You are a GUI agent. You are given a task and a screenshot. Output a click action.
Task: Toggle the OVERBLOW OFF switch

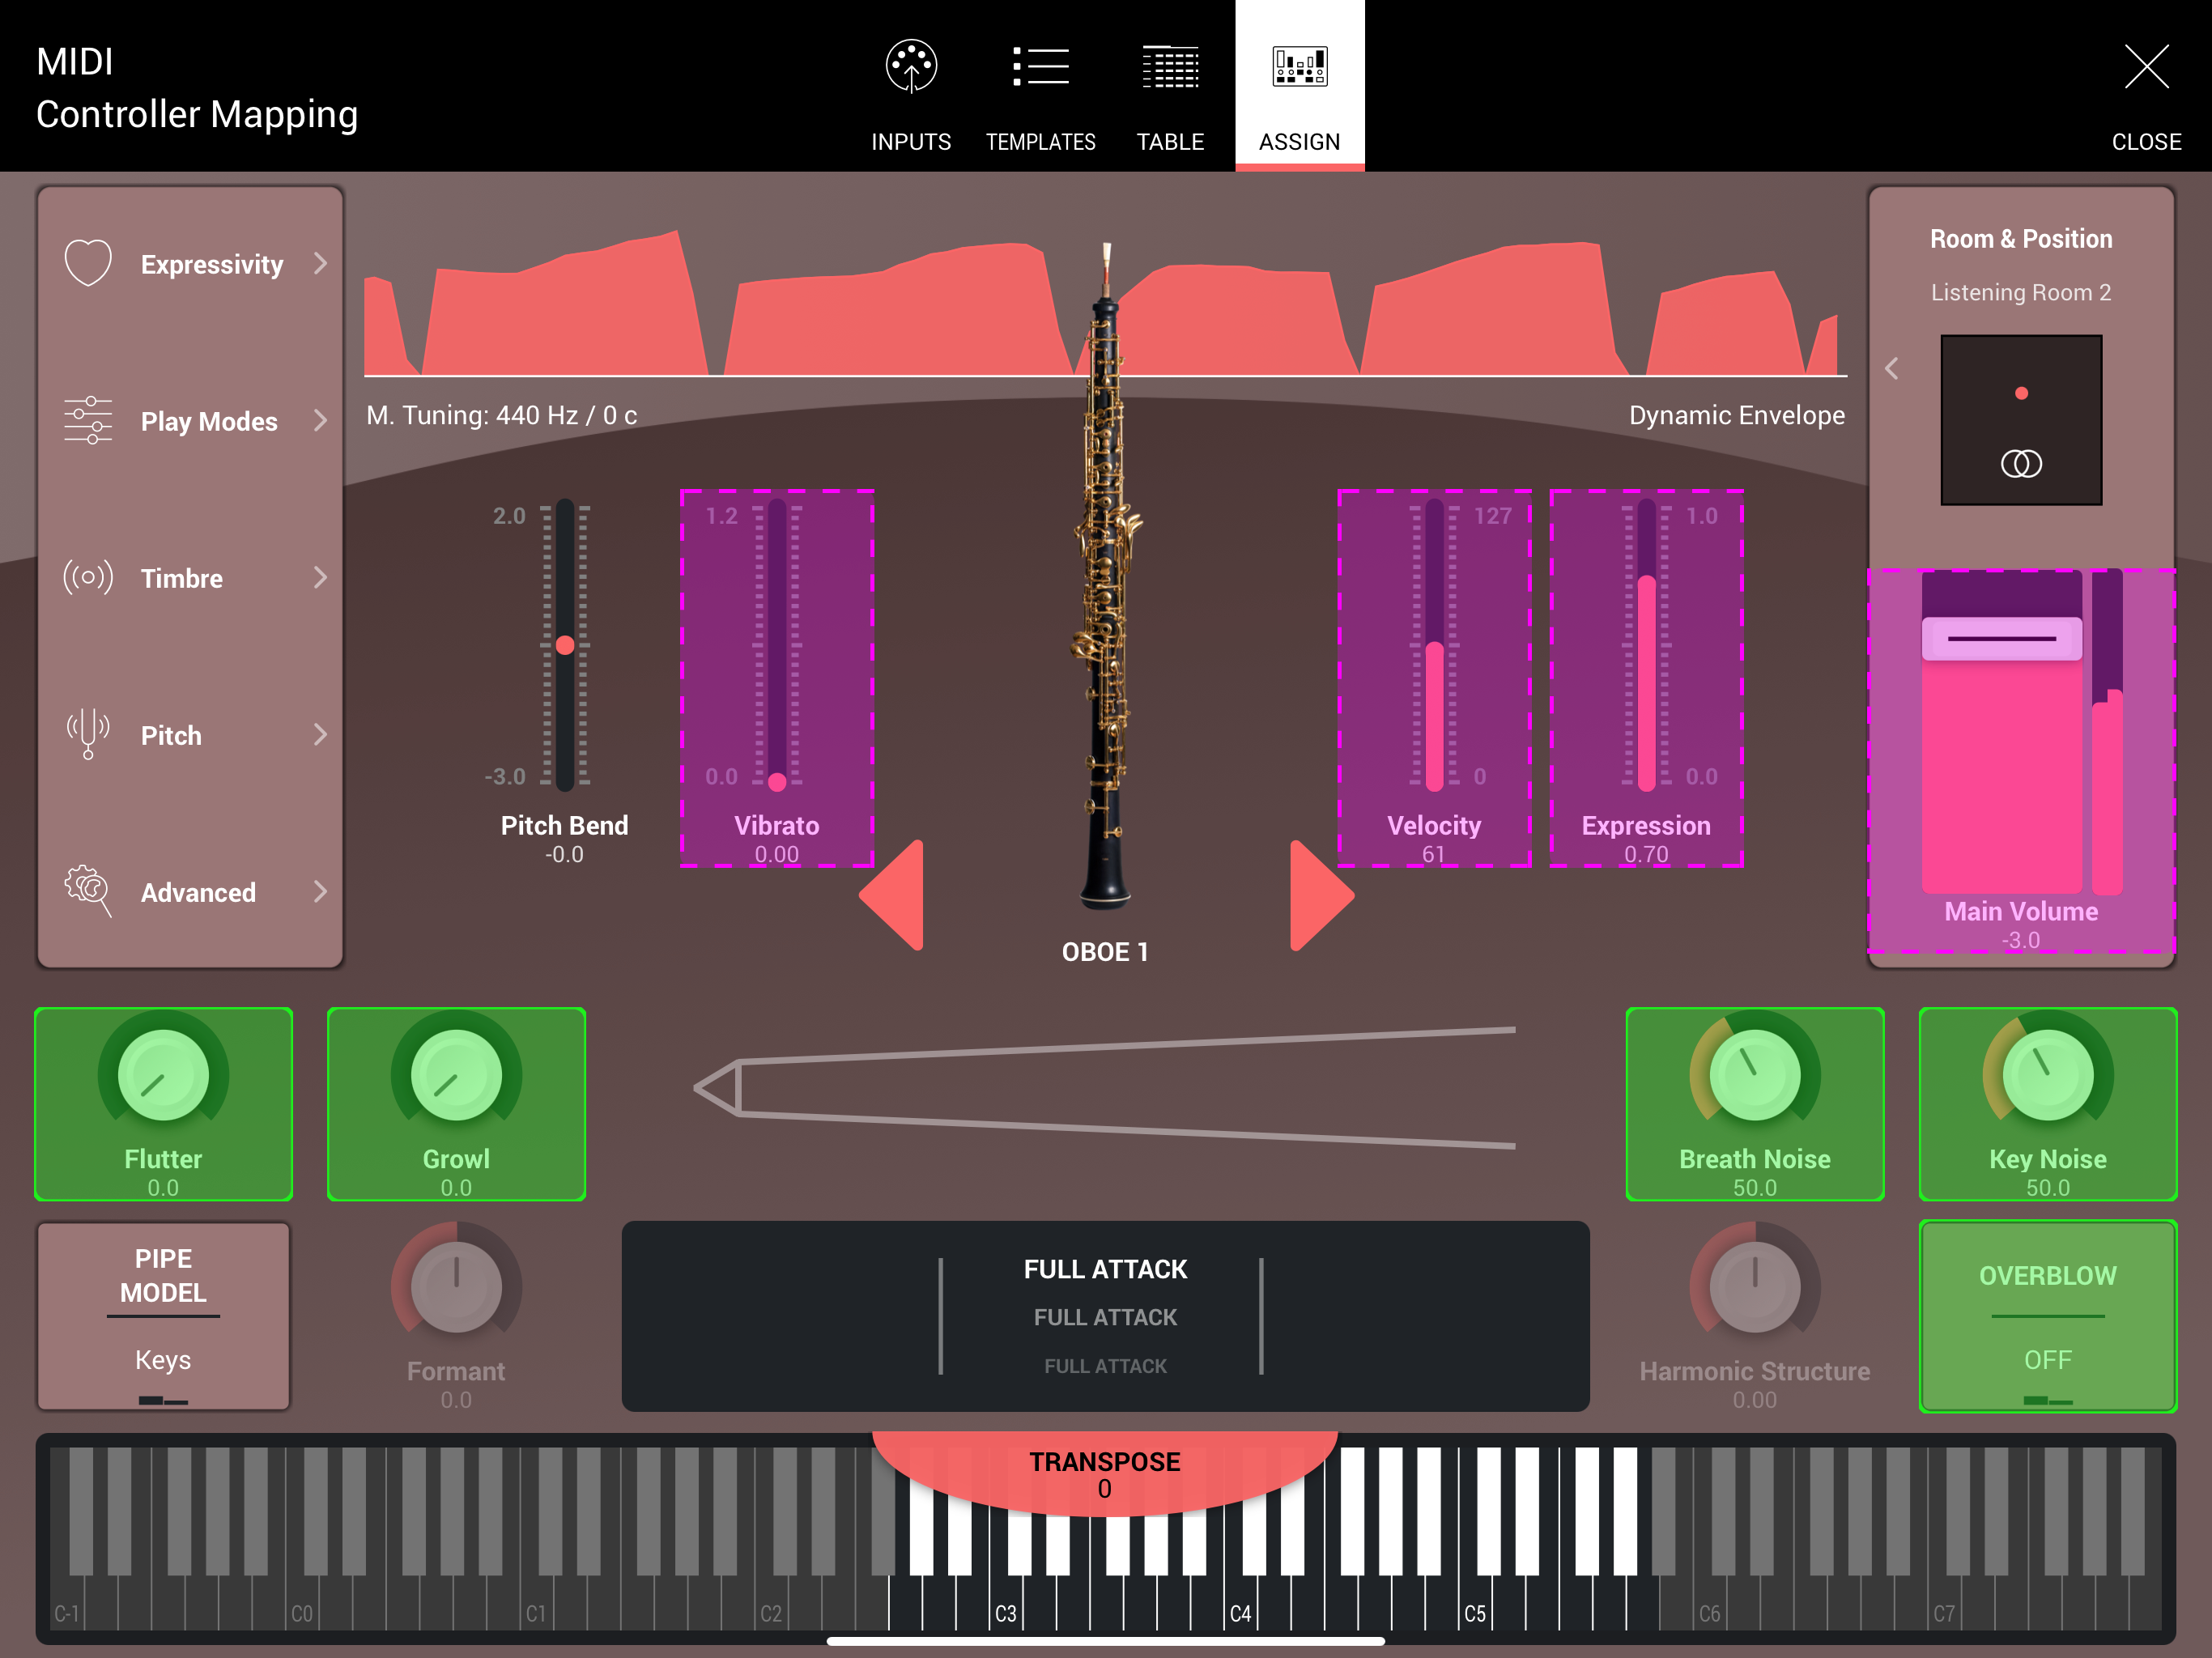coord(2048,1316)
